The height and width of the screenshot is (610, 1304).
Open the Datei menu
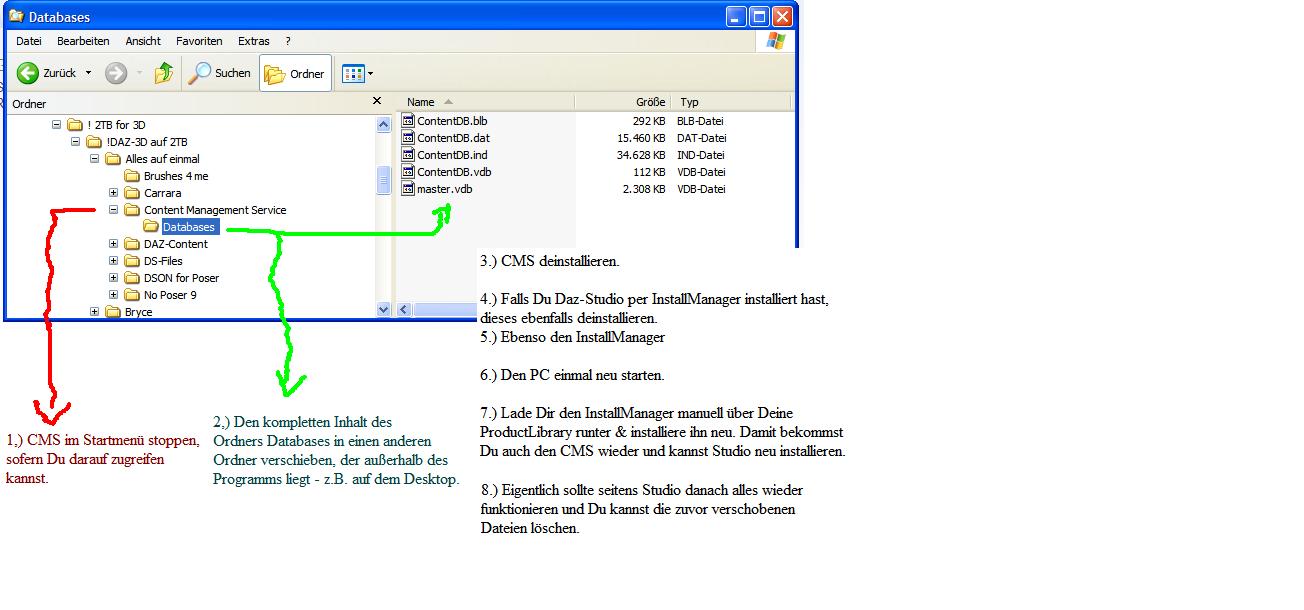tap(29, 41)
